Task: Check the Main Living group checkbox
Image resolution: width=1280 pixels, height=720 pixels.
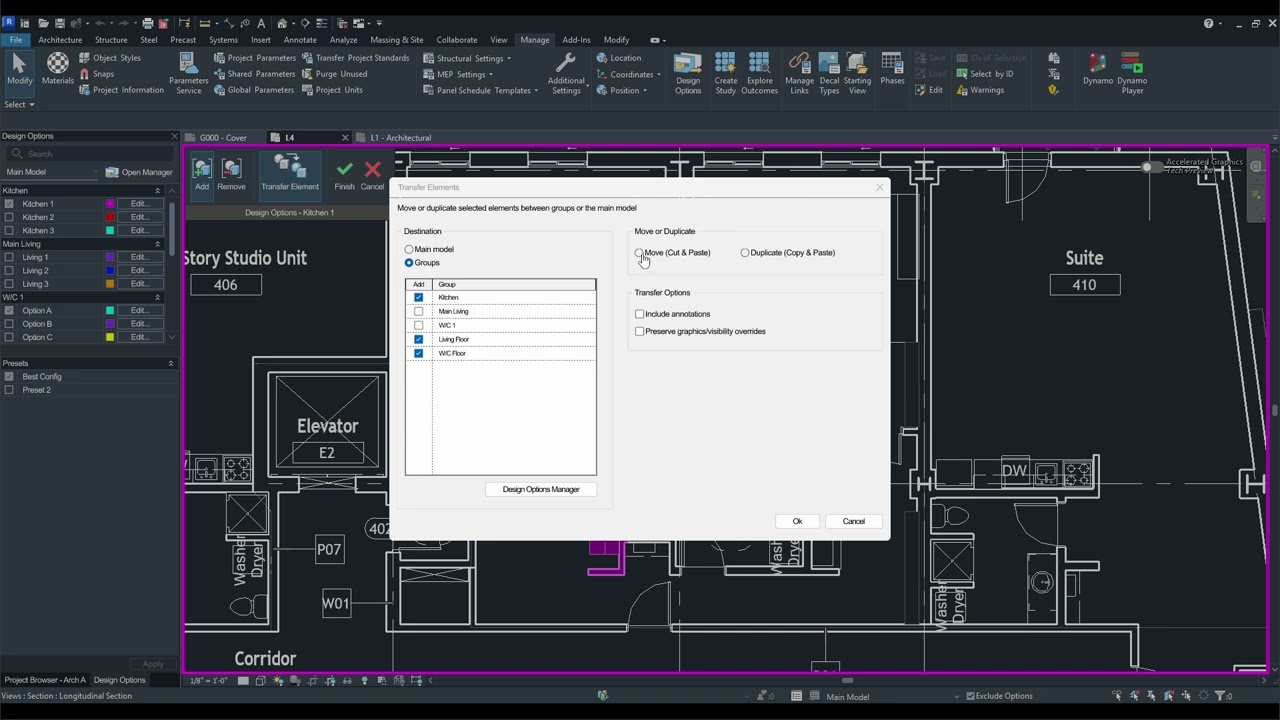Action: point(419,311)
